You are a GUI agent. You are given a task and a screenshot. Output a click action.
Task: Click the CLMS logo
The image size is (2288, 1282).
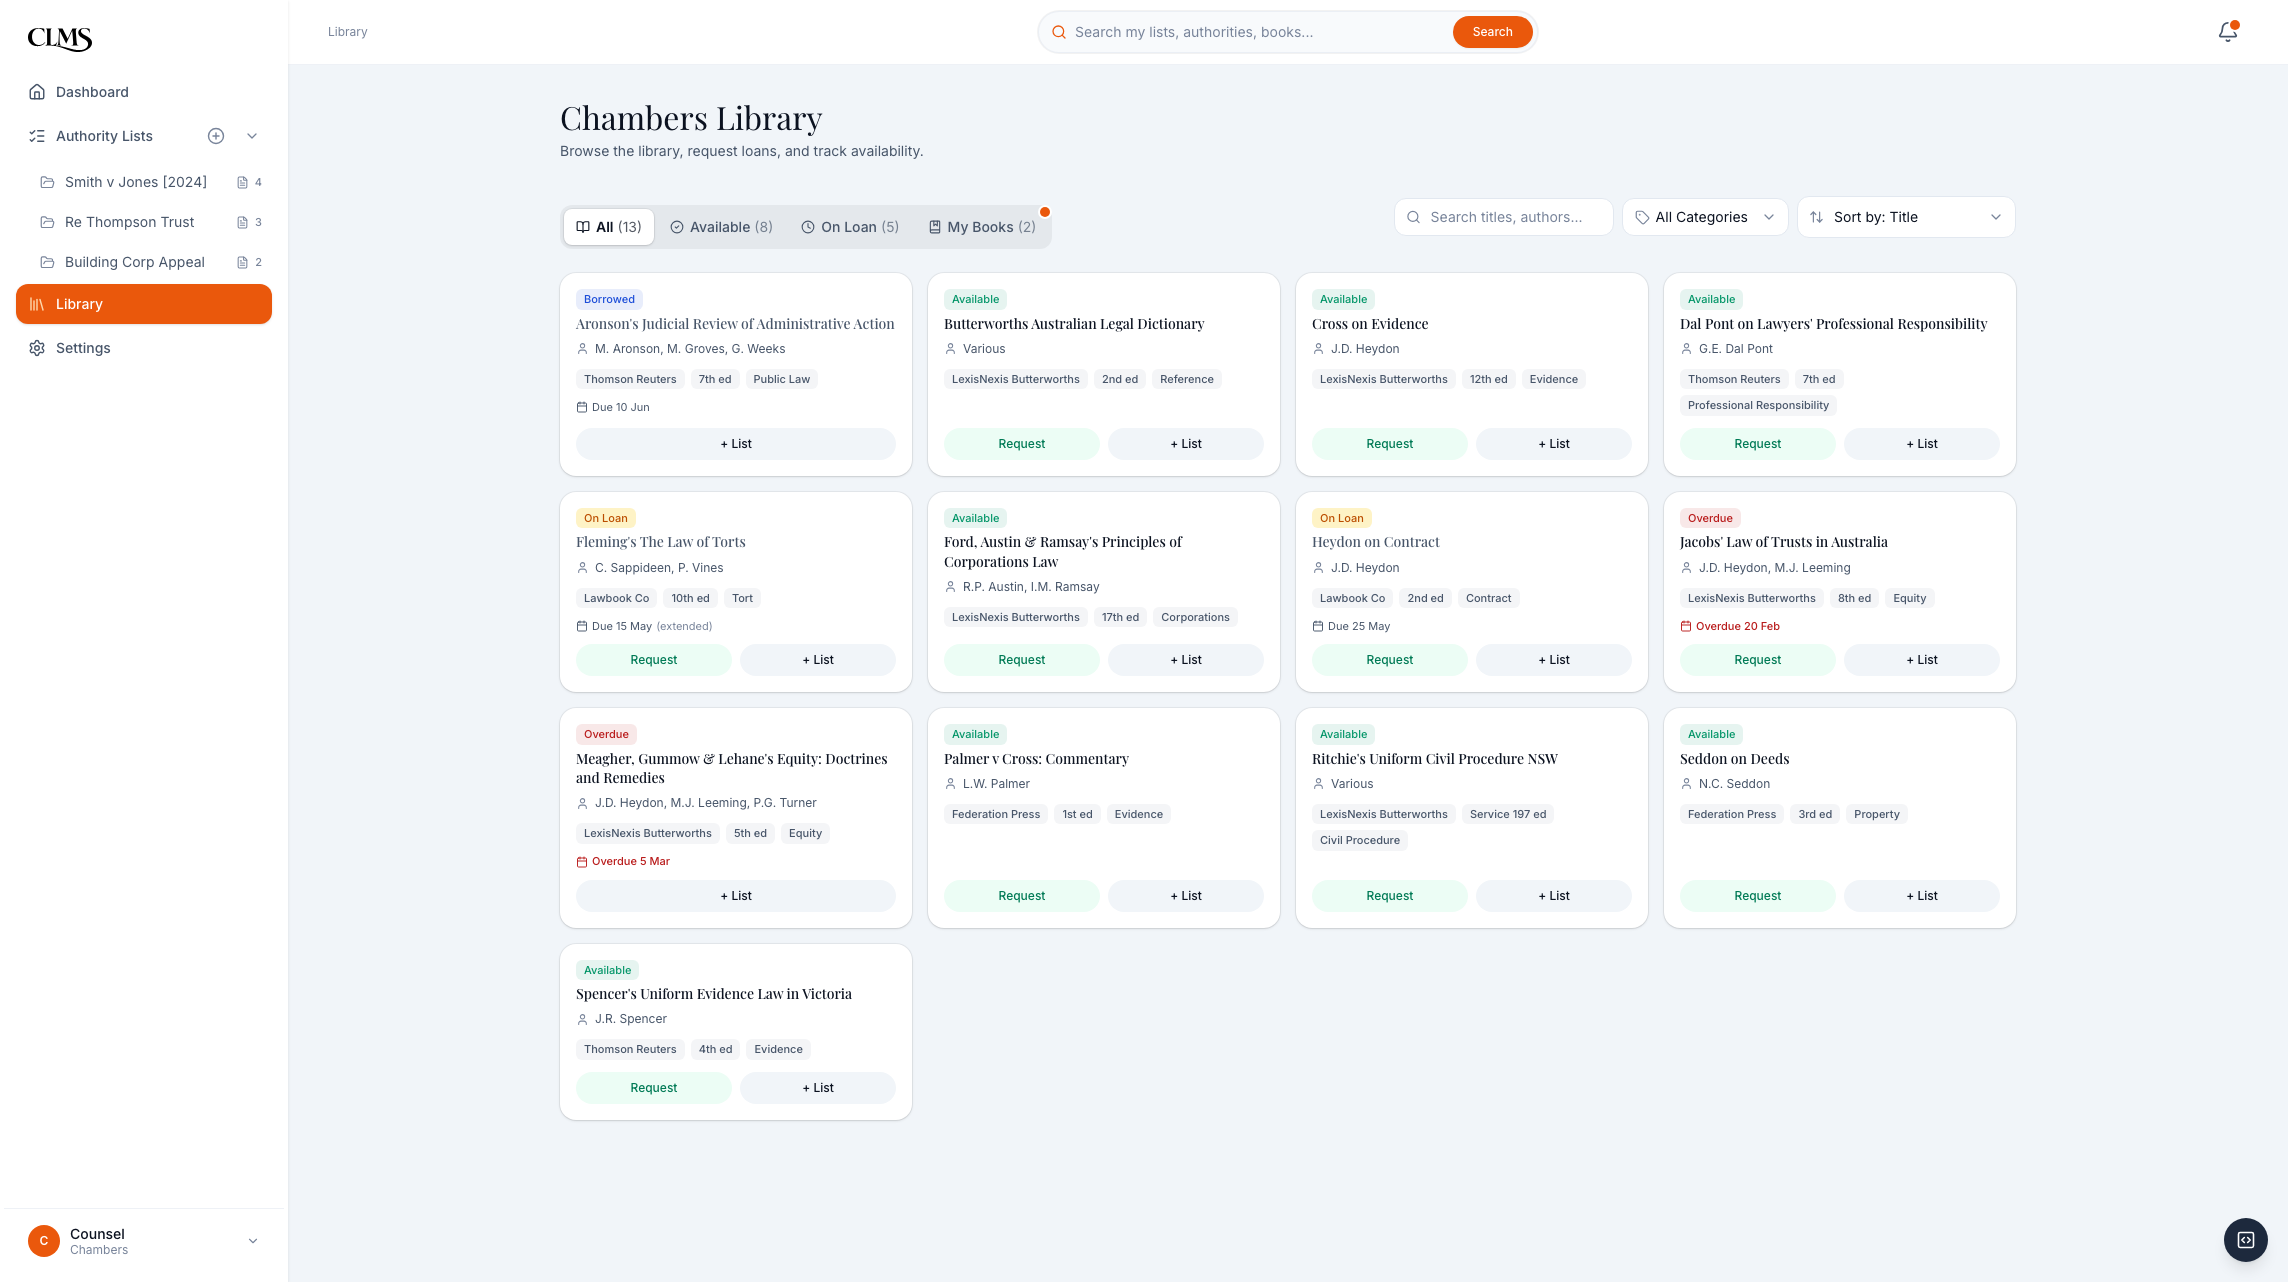pyautogui.click(x=60, y=38)
